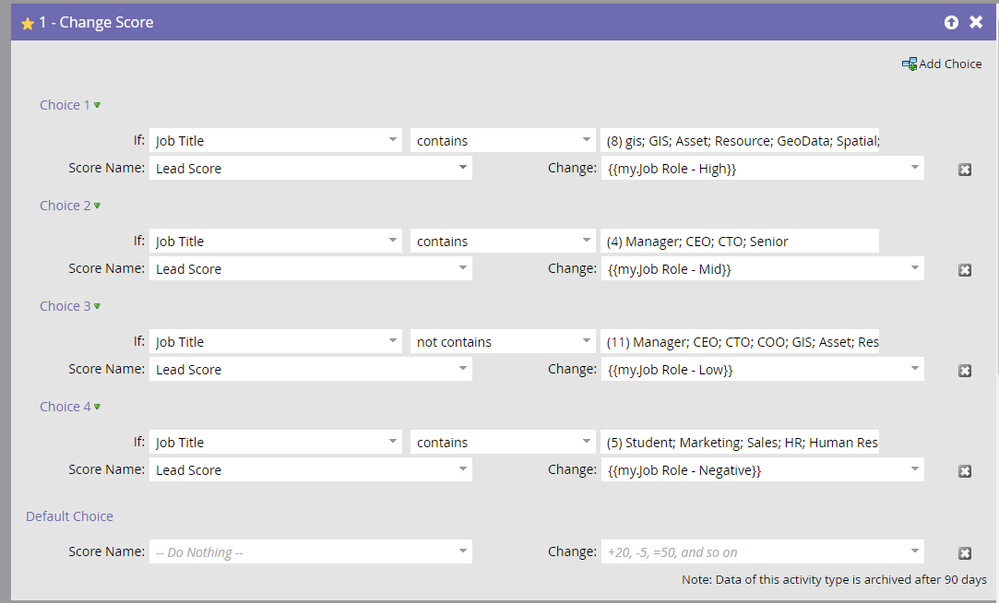The width and height of the screenshot is (999, 603).
Task: Open Choice 4 Change dropdown Job Role - Negative
Action: click(914, 470)
